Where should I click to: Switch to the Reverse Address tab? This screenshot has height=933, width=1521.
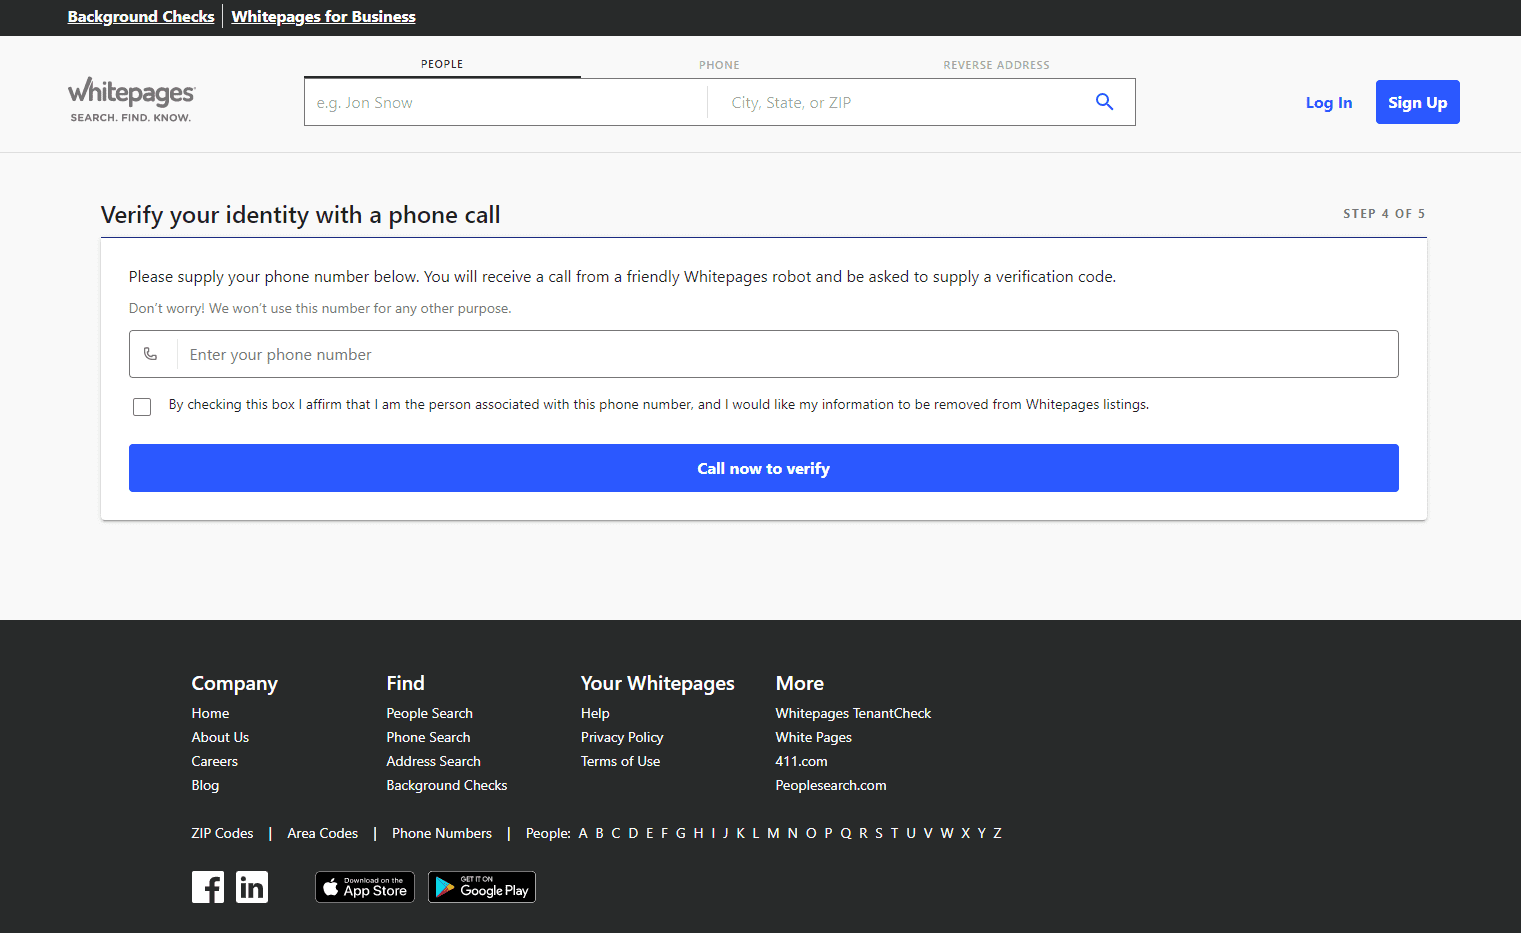[996, 65]
